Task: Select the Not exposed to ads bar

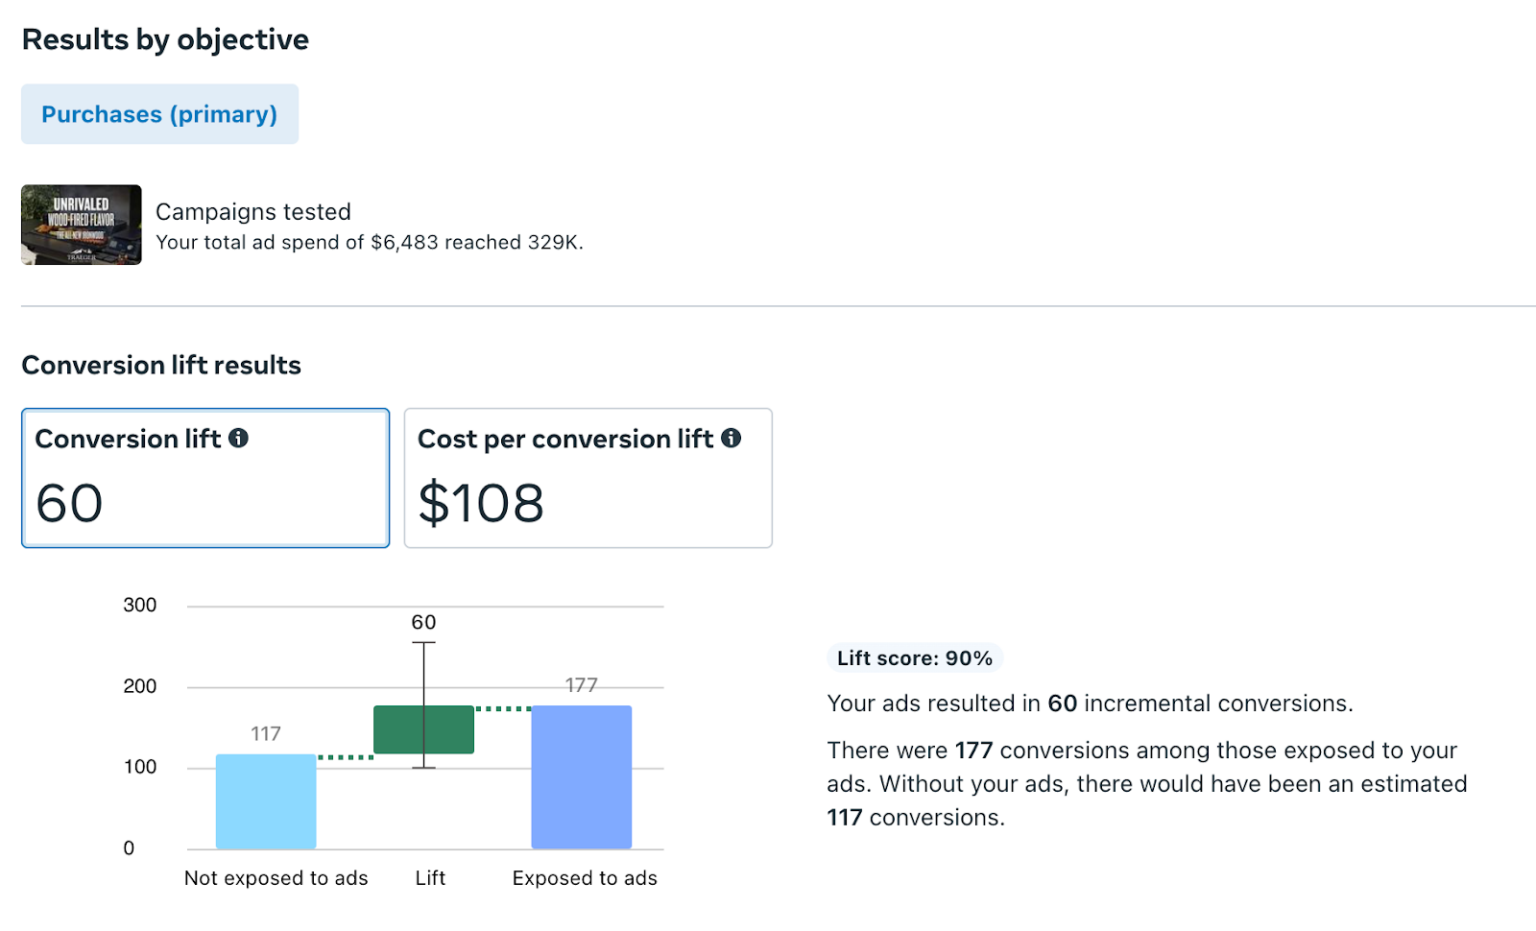Action: 265,800
